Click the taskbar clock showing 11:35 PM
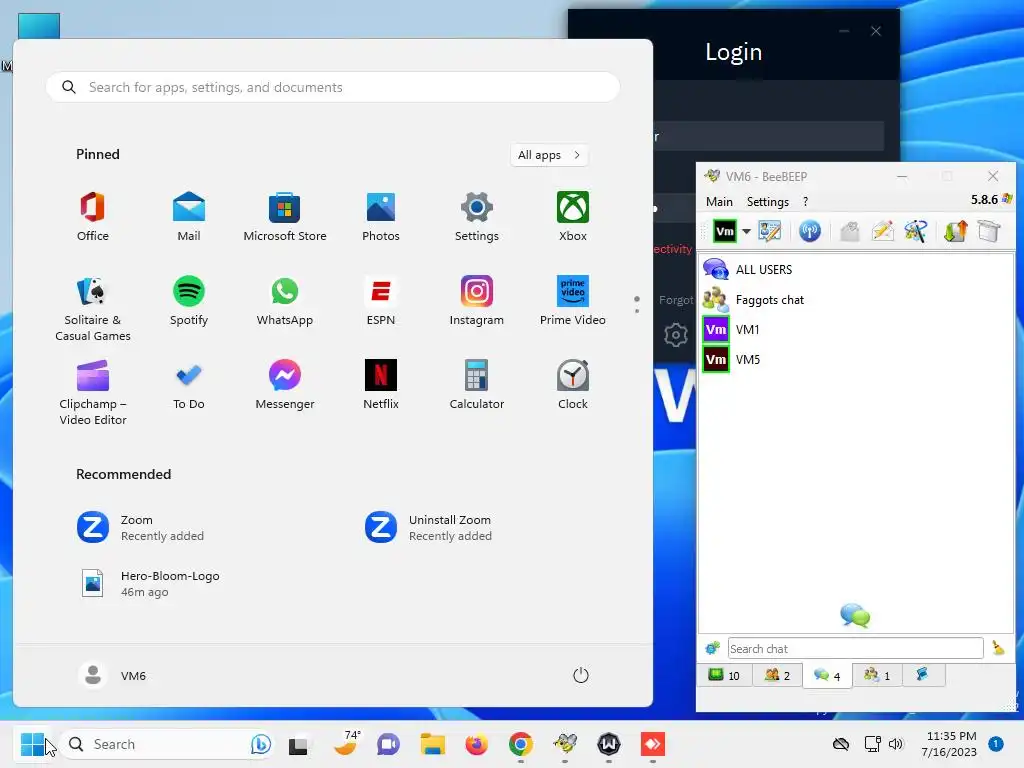The width and height of the screenshot is (1024, 768). [x=950, y=744]
